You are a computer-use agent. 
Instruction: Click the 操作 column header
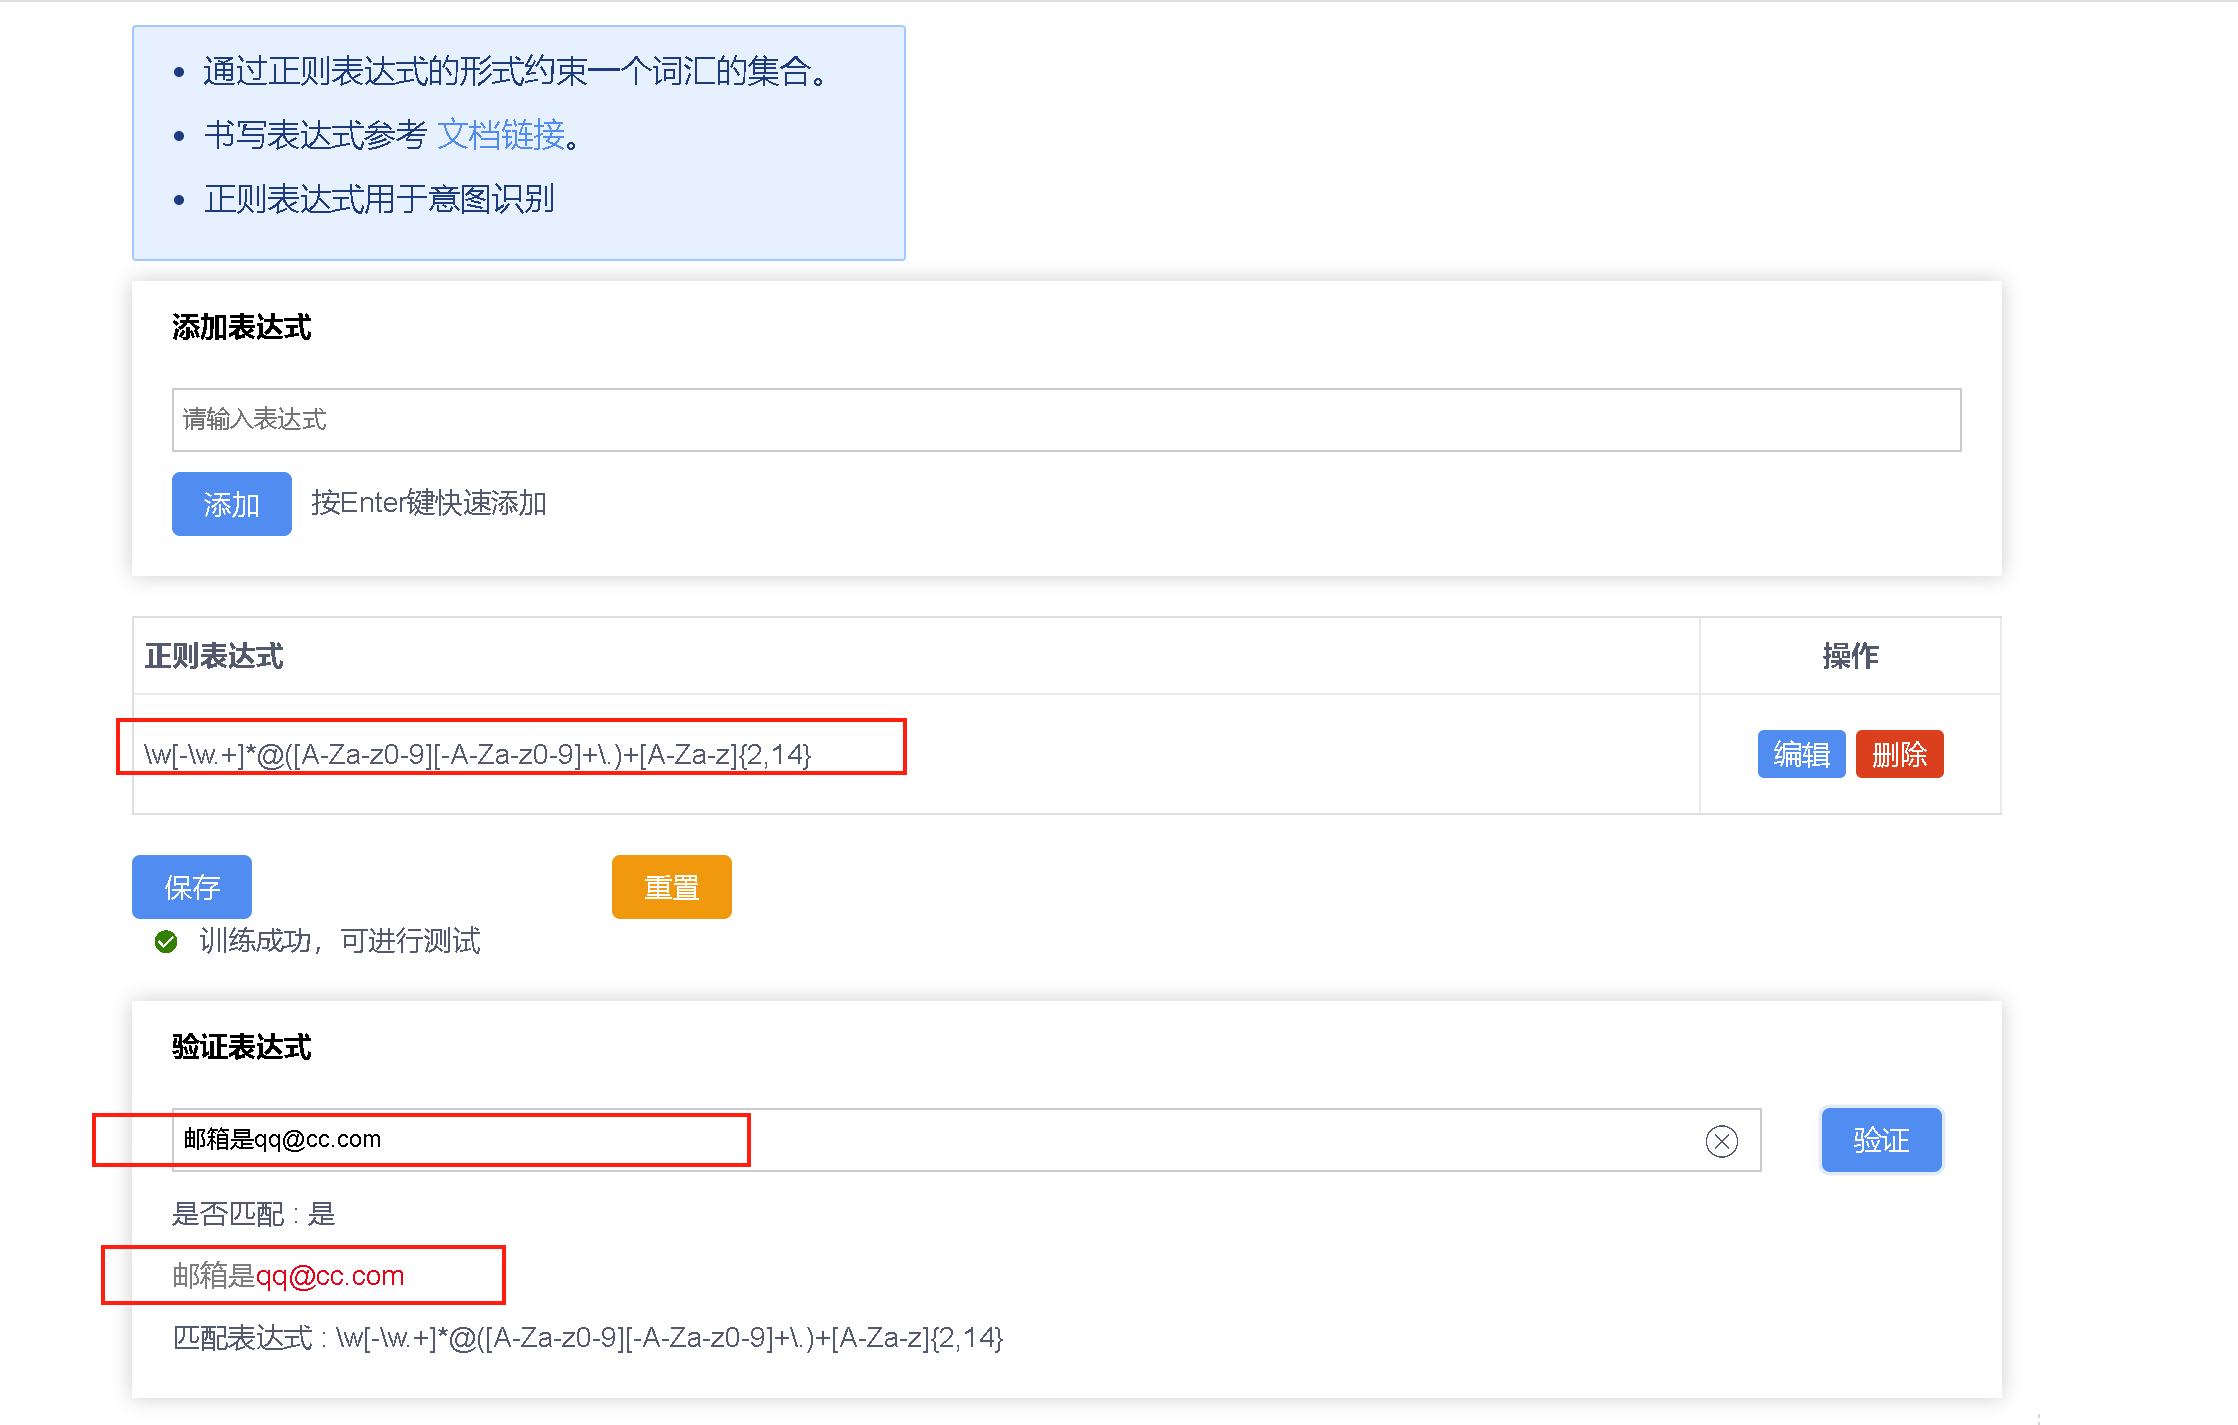pyautogui.click(x=1851, y=656)
